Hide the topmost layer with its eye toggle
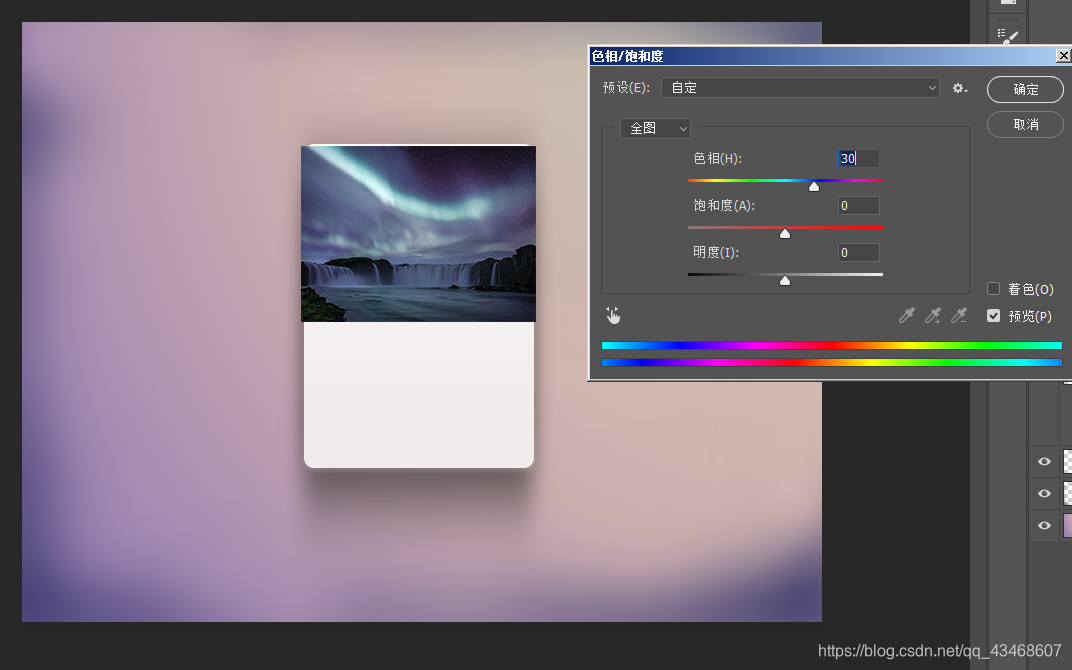 click(1044, 461)
